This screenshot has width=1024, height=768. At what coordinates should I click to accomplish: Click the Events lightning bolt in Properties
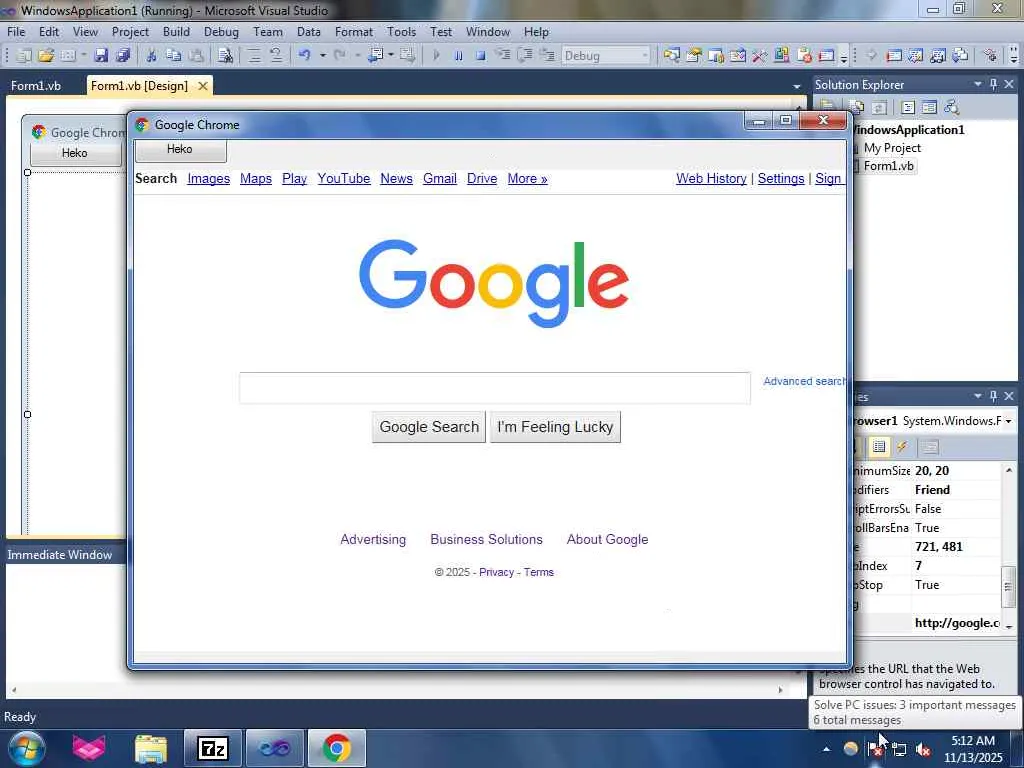[902, 447]
